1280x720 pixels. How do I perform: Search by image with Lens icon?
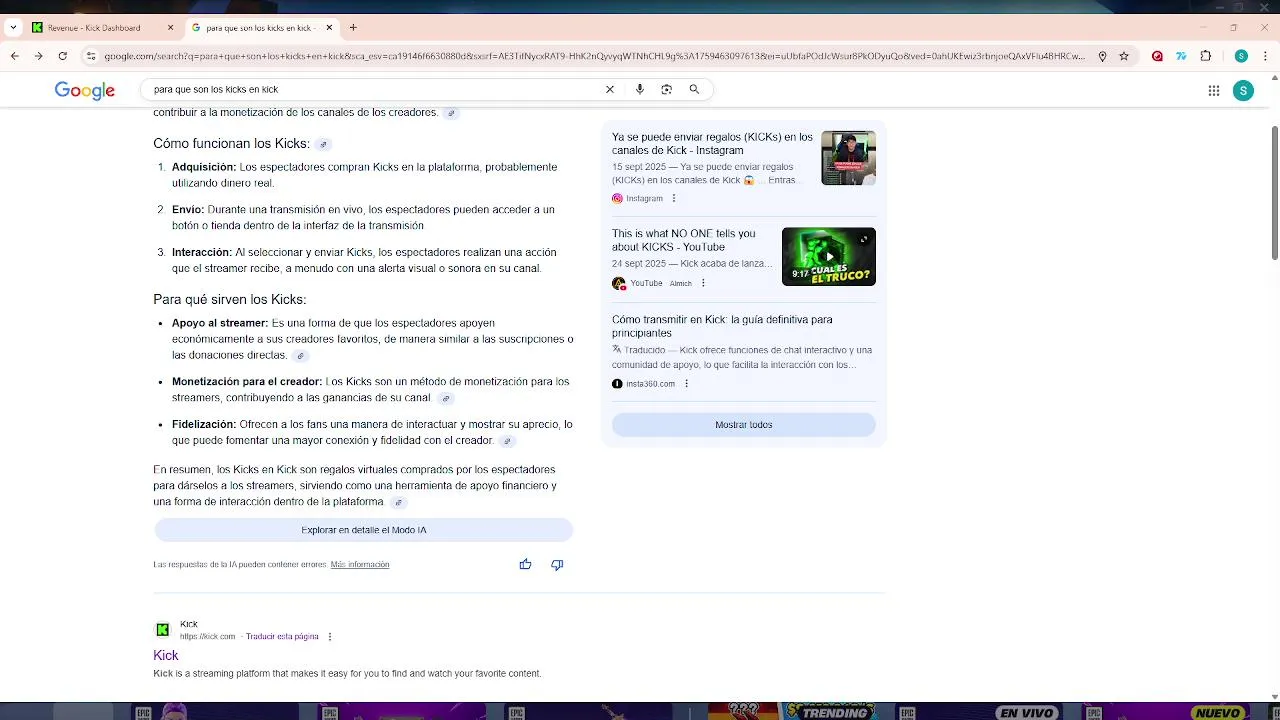[667, 89]
